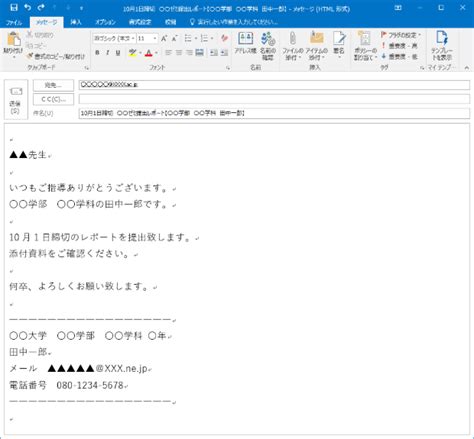Toggle Underline formatting

coord(118,53)
